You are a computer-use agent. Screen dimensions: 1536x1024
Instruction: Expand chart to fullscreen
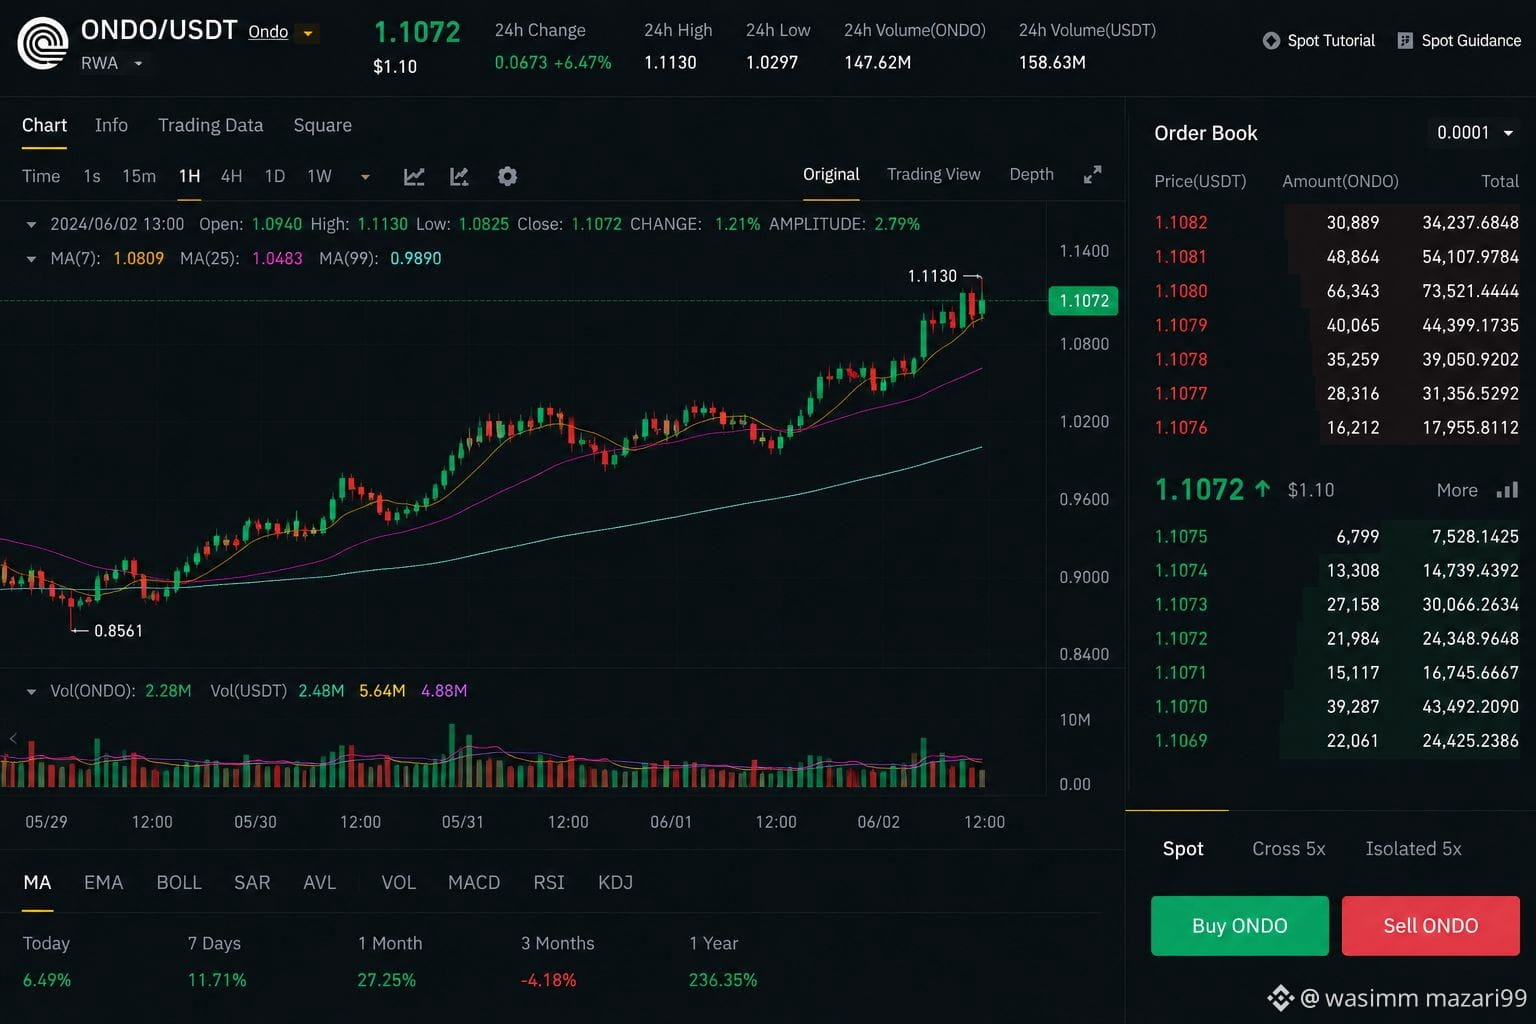pos(1093,175)
